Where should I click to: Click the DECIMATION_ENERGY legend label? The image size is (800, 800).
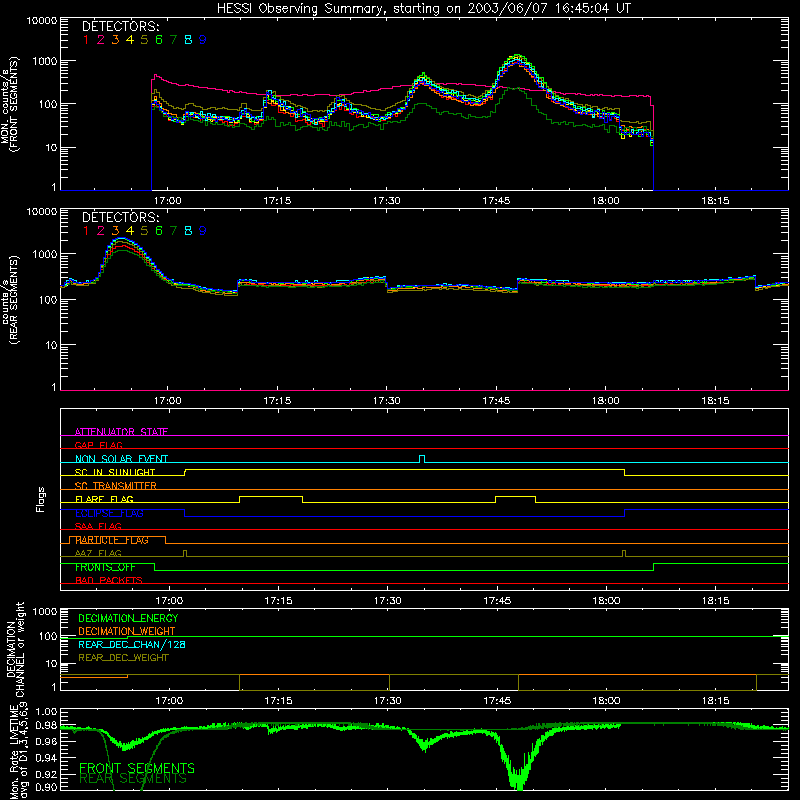pyautogui.click(x=128, y=618)
